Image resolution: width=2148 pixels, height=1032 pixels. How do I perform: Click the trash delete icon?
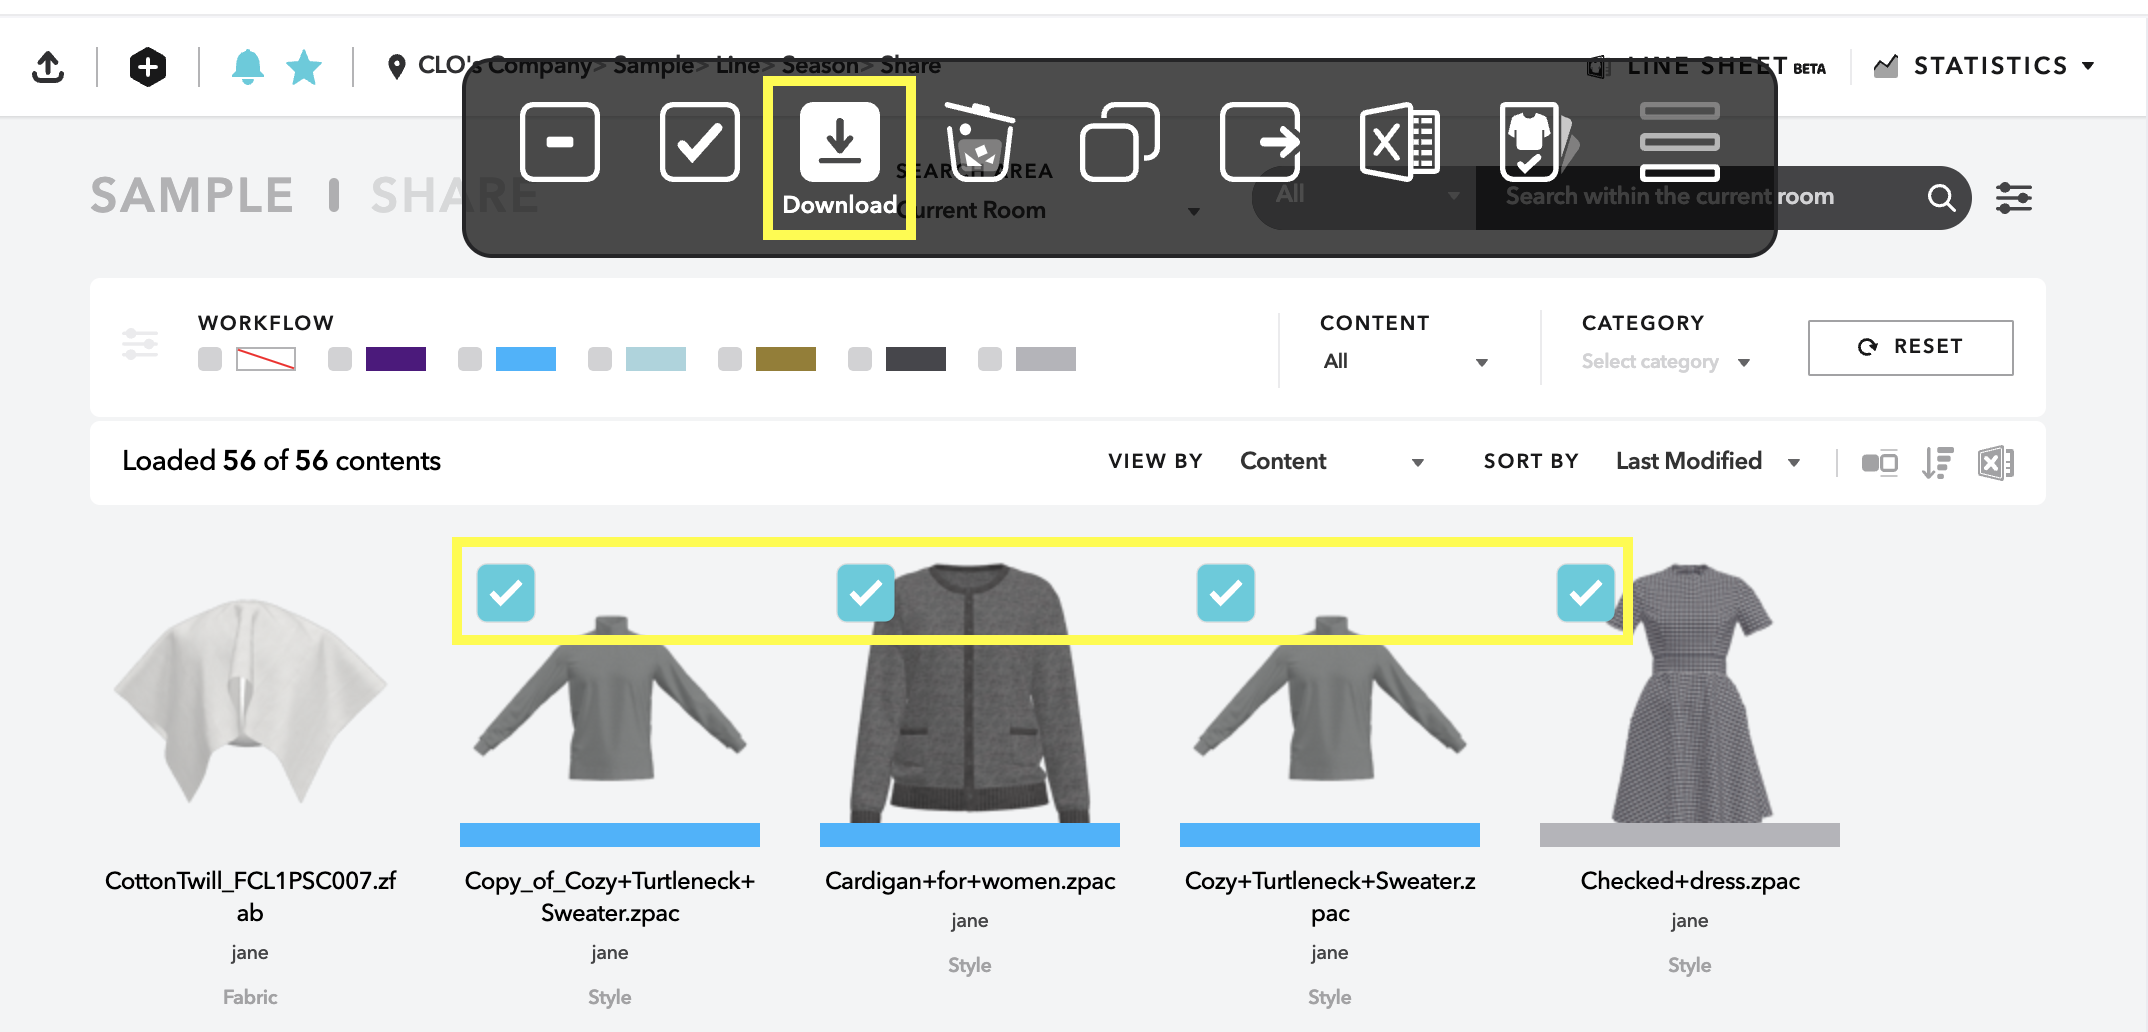pyautogui.click(x=979, y=142)
